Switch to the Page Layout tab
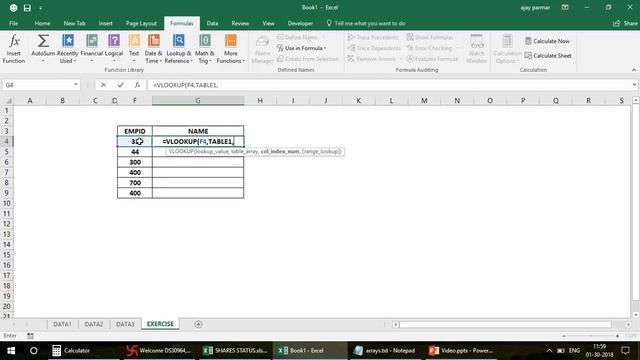Image resolution: width=640 pixels, height=360 pixels. point(141,23)
